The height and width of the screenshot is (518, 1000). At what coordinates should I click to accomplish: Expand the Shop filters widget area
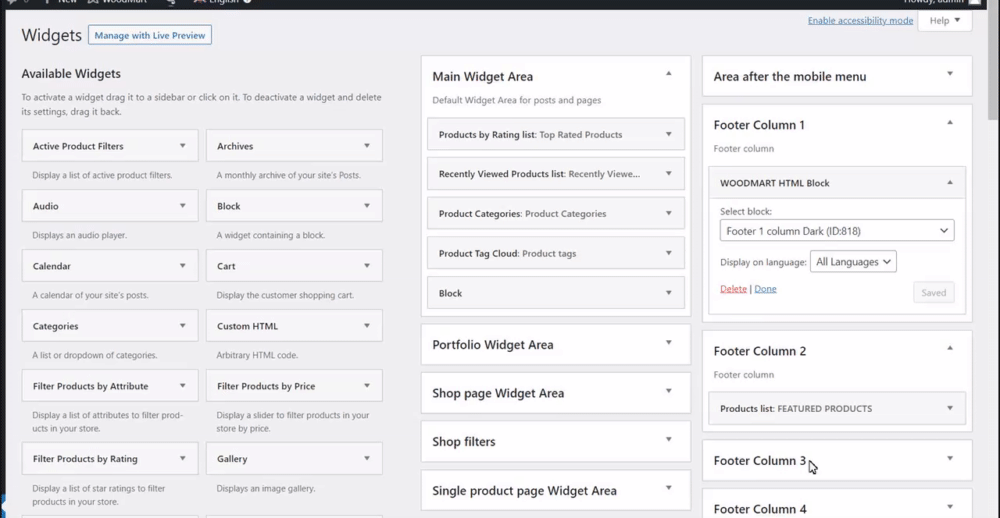pyautogui.click(x=669, y=441)
